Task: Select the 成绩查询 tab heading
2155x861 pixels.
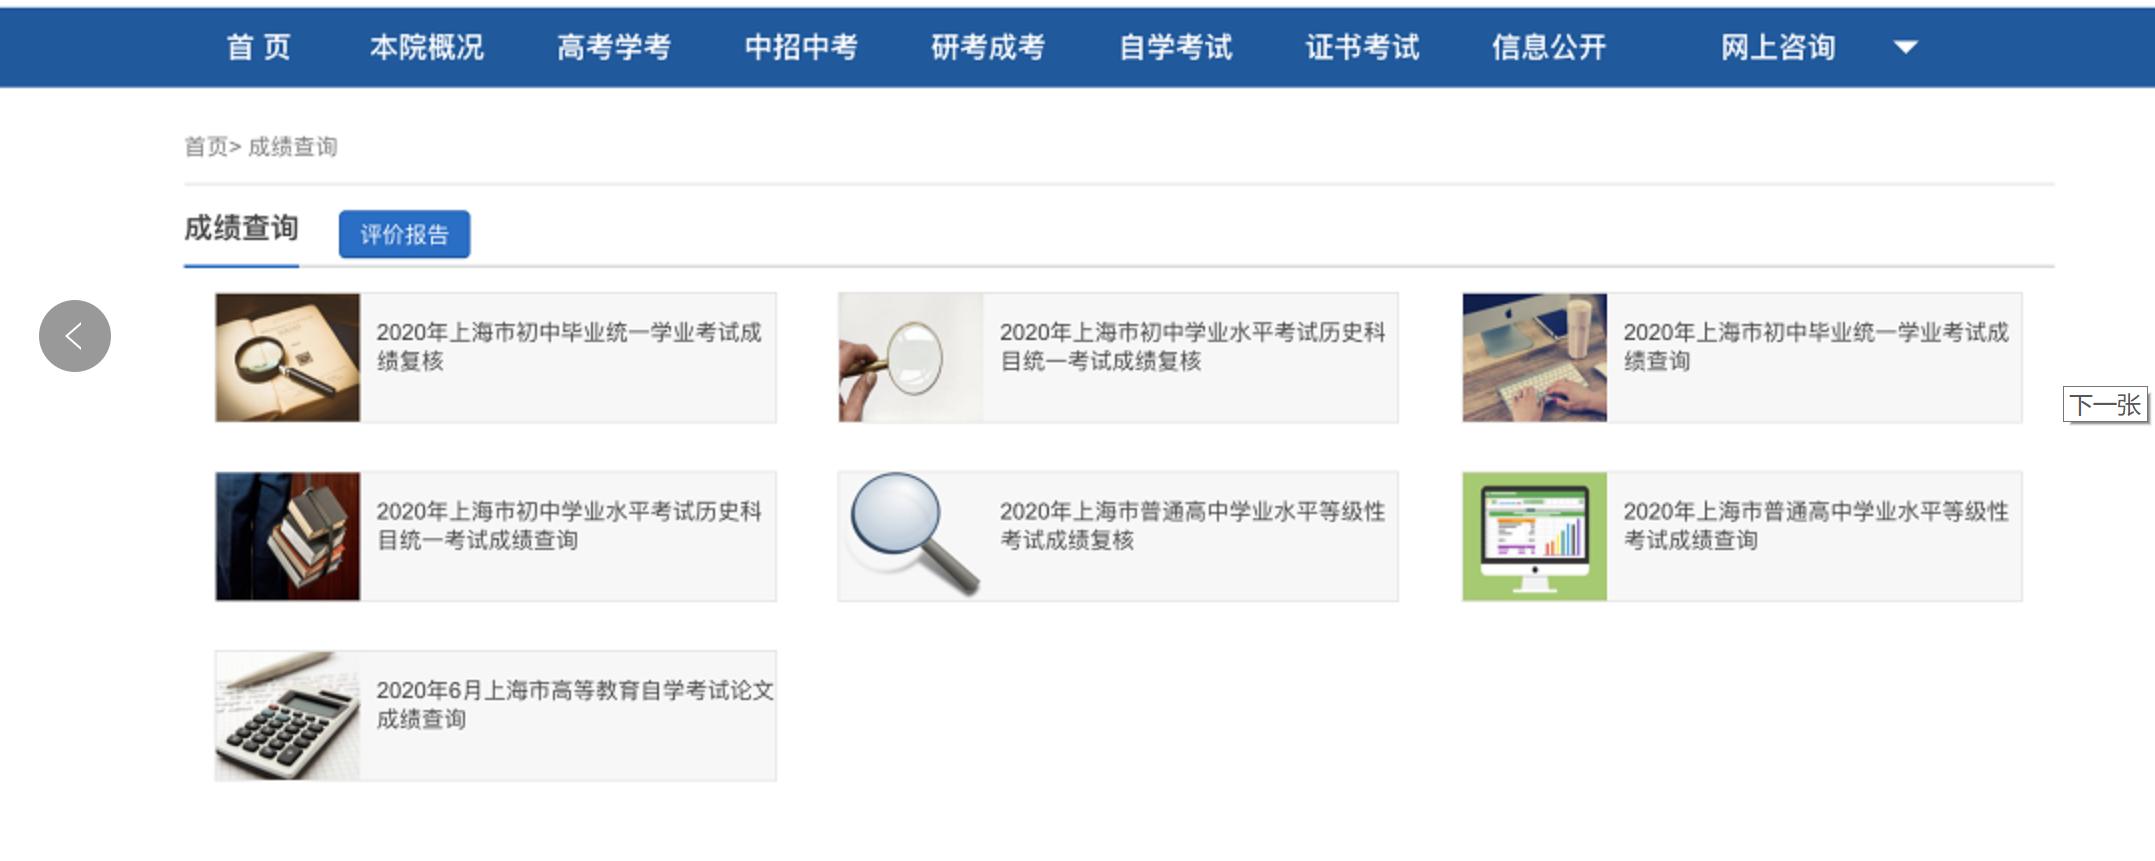Action: click(241, 228)
